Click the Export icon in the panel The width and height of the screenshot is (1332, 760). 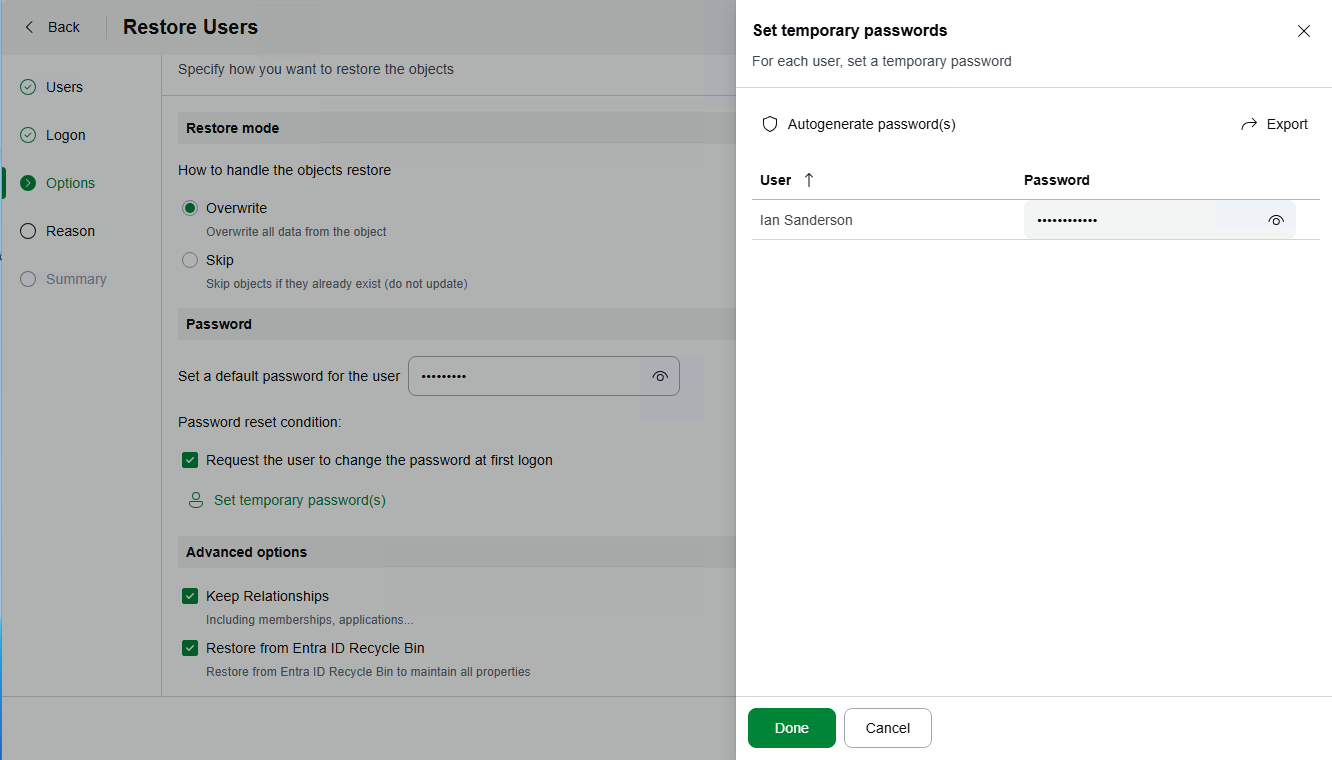coord(1248,123)
